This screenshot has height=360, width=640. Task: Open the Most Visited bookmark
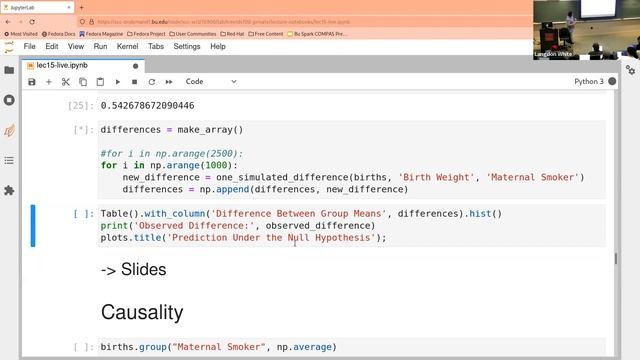click(x=21, y=34)
